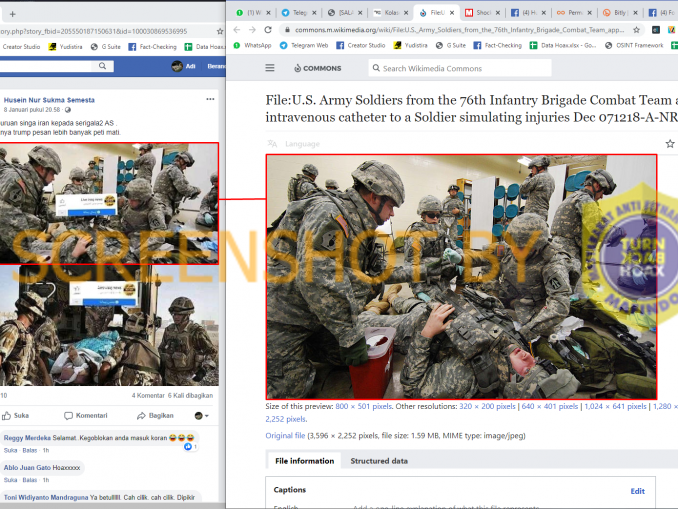Click the WhatsApp bookmark in right window

pyautogui.click(x=253, y=45)
